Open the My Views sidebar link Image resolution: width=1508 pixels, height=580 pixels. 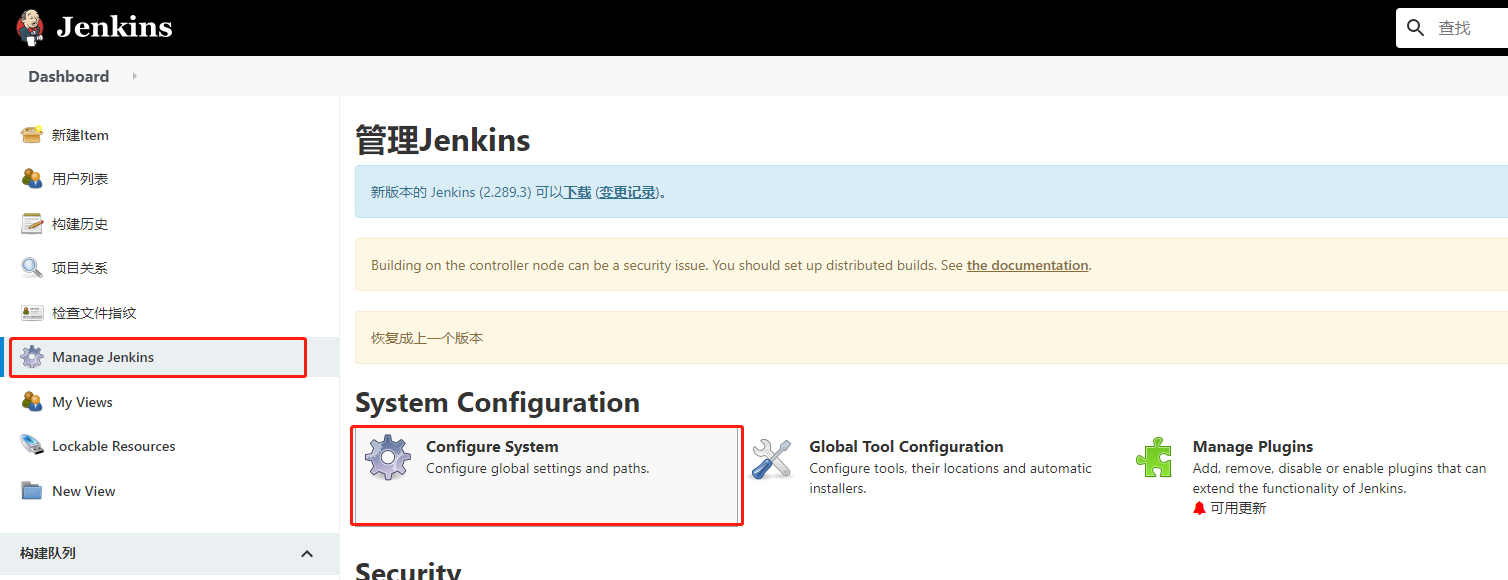point(82,402)
